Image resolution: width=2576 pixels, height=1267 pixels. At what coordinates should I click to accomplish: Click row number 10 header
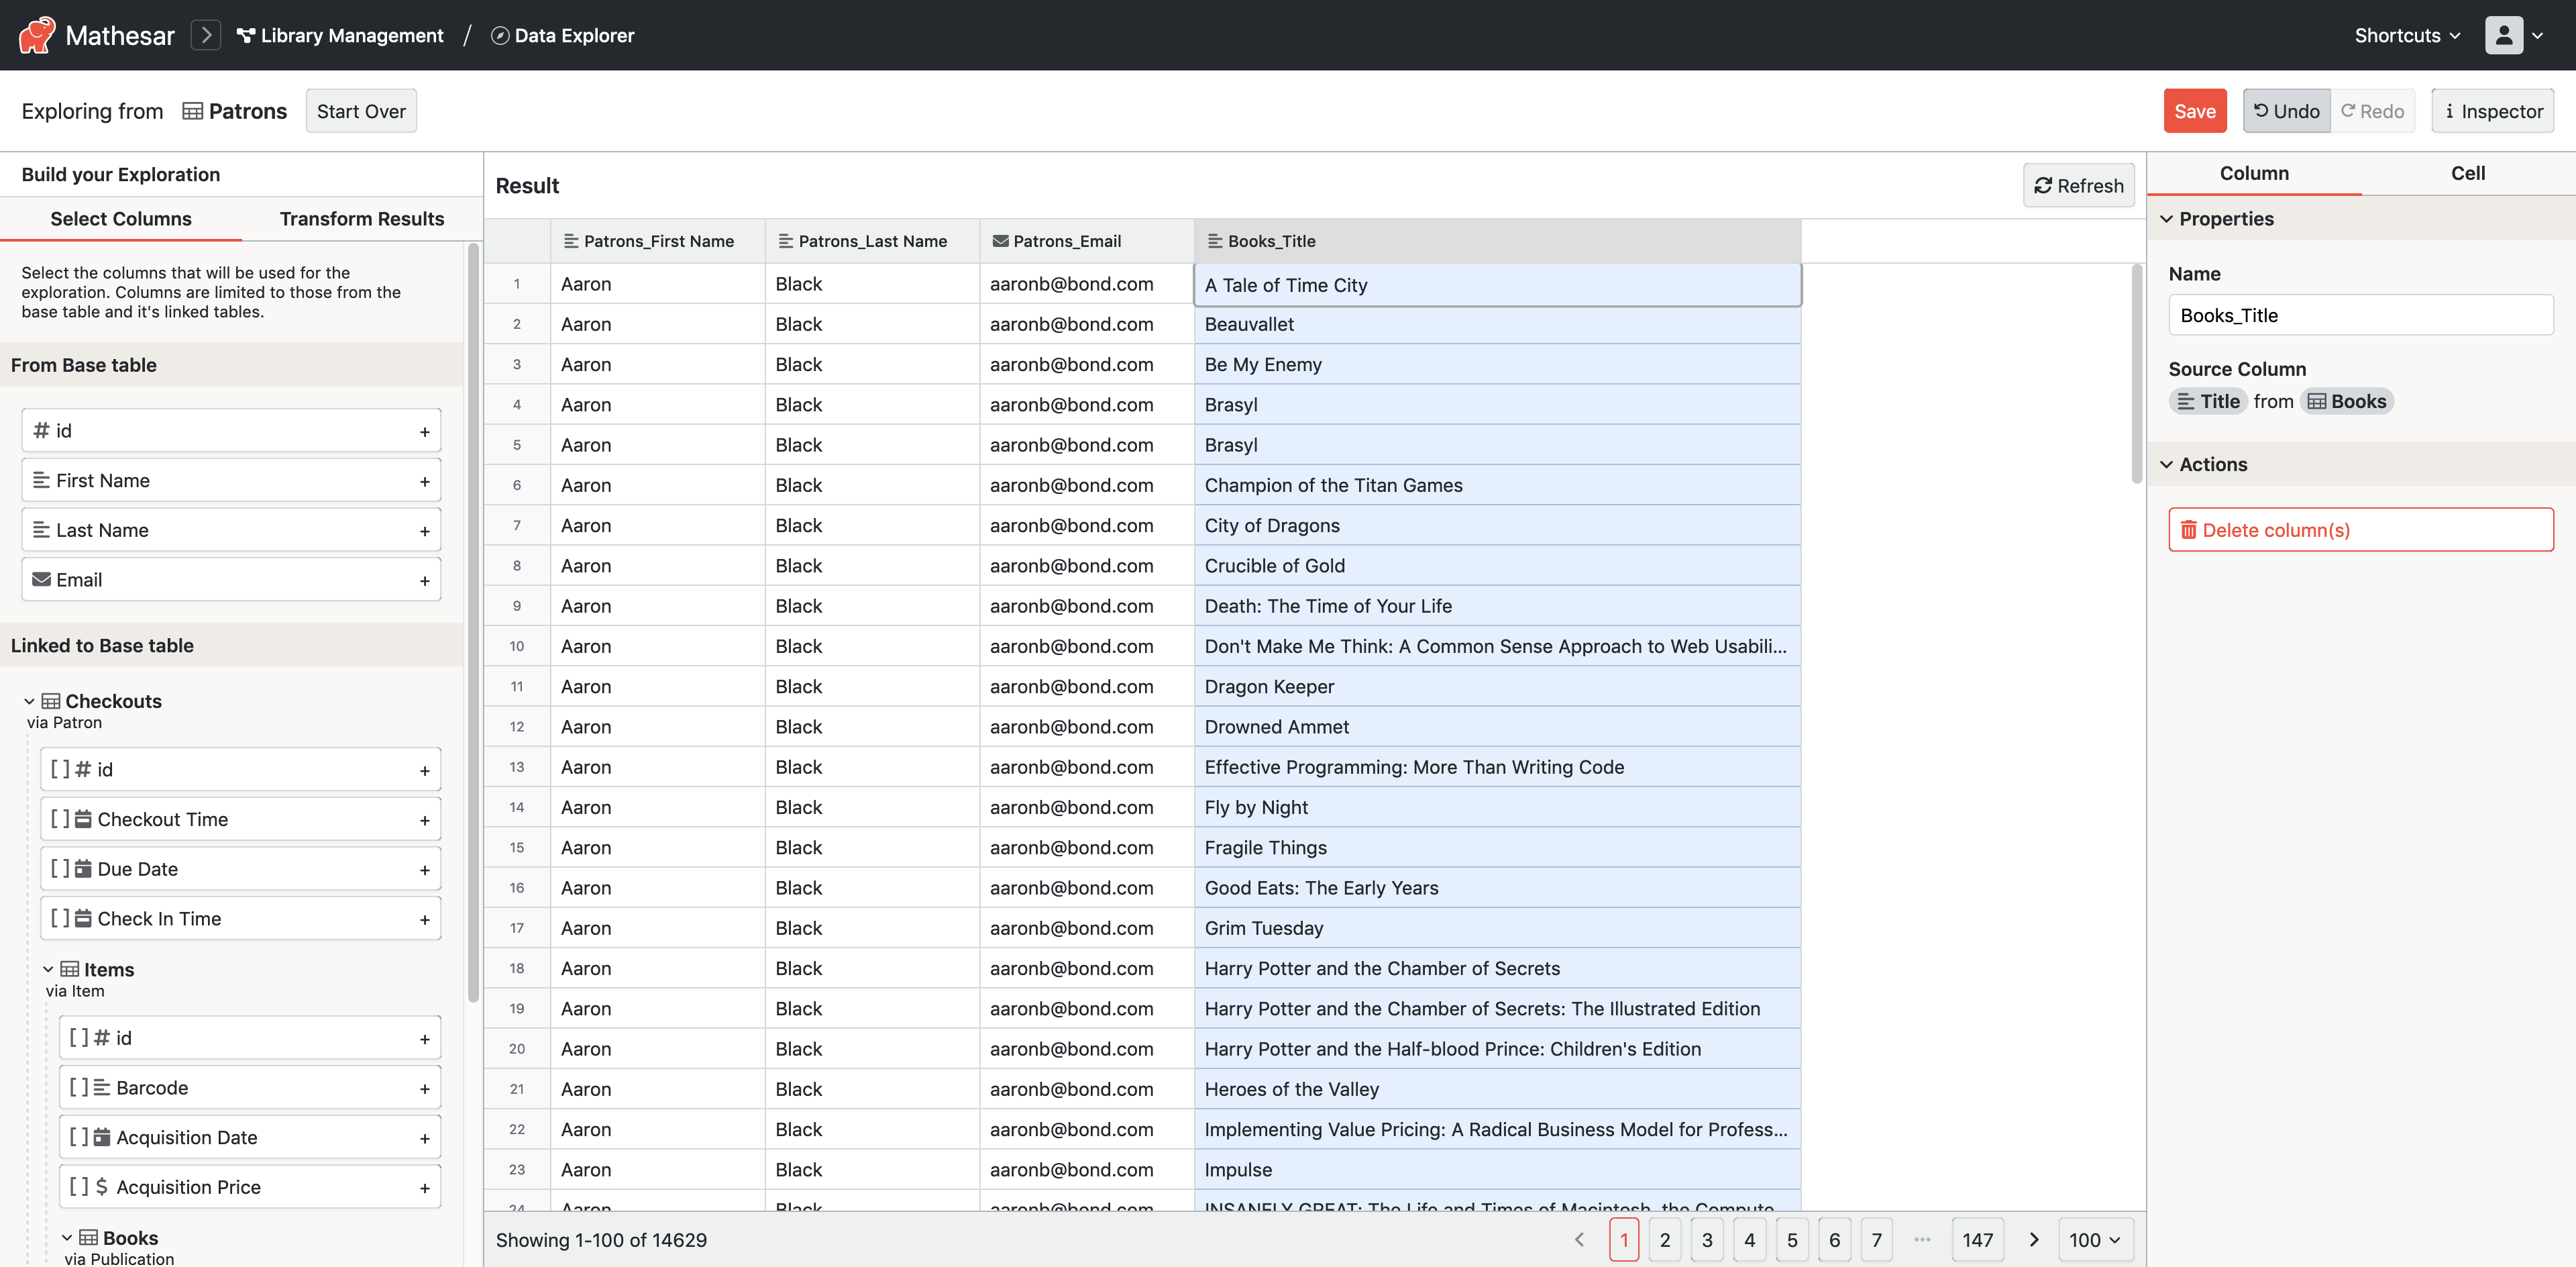pos(517,646)
